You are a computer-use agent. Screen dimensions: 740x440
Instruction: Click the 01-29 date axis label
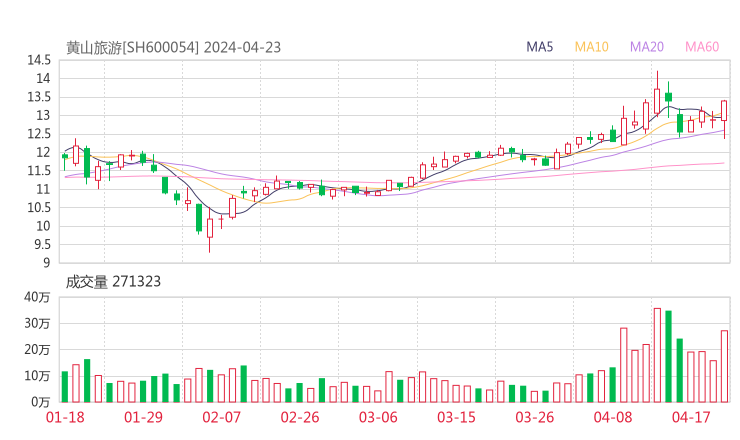point(143,417)
